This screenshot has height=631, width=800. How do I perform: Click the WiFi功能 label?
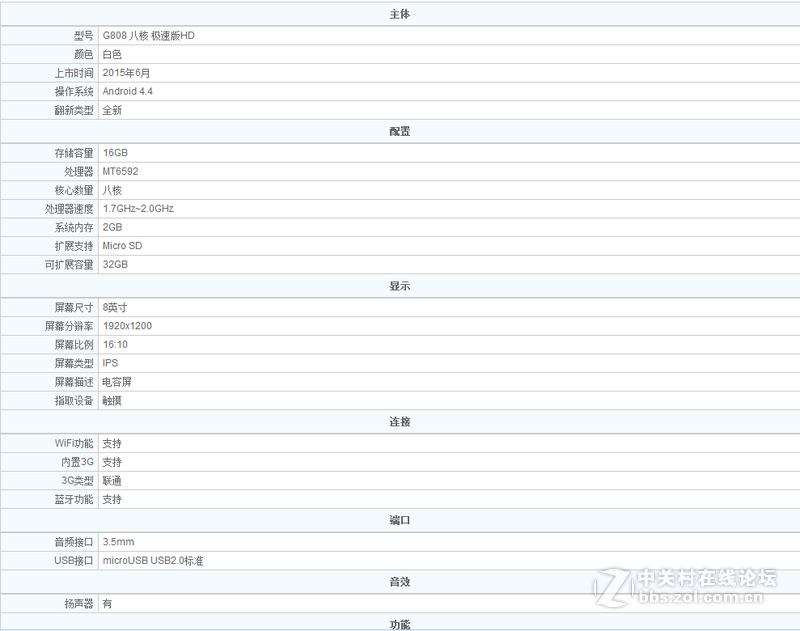[74, 443]
